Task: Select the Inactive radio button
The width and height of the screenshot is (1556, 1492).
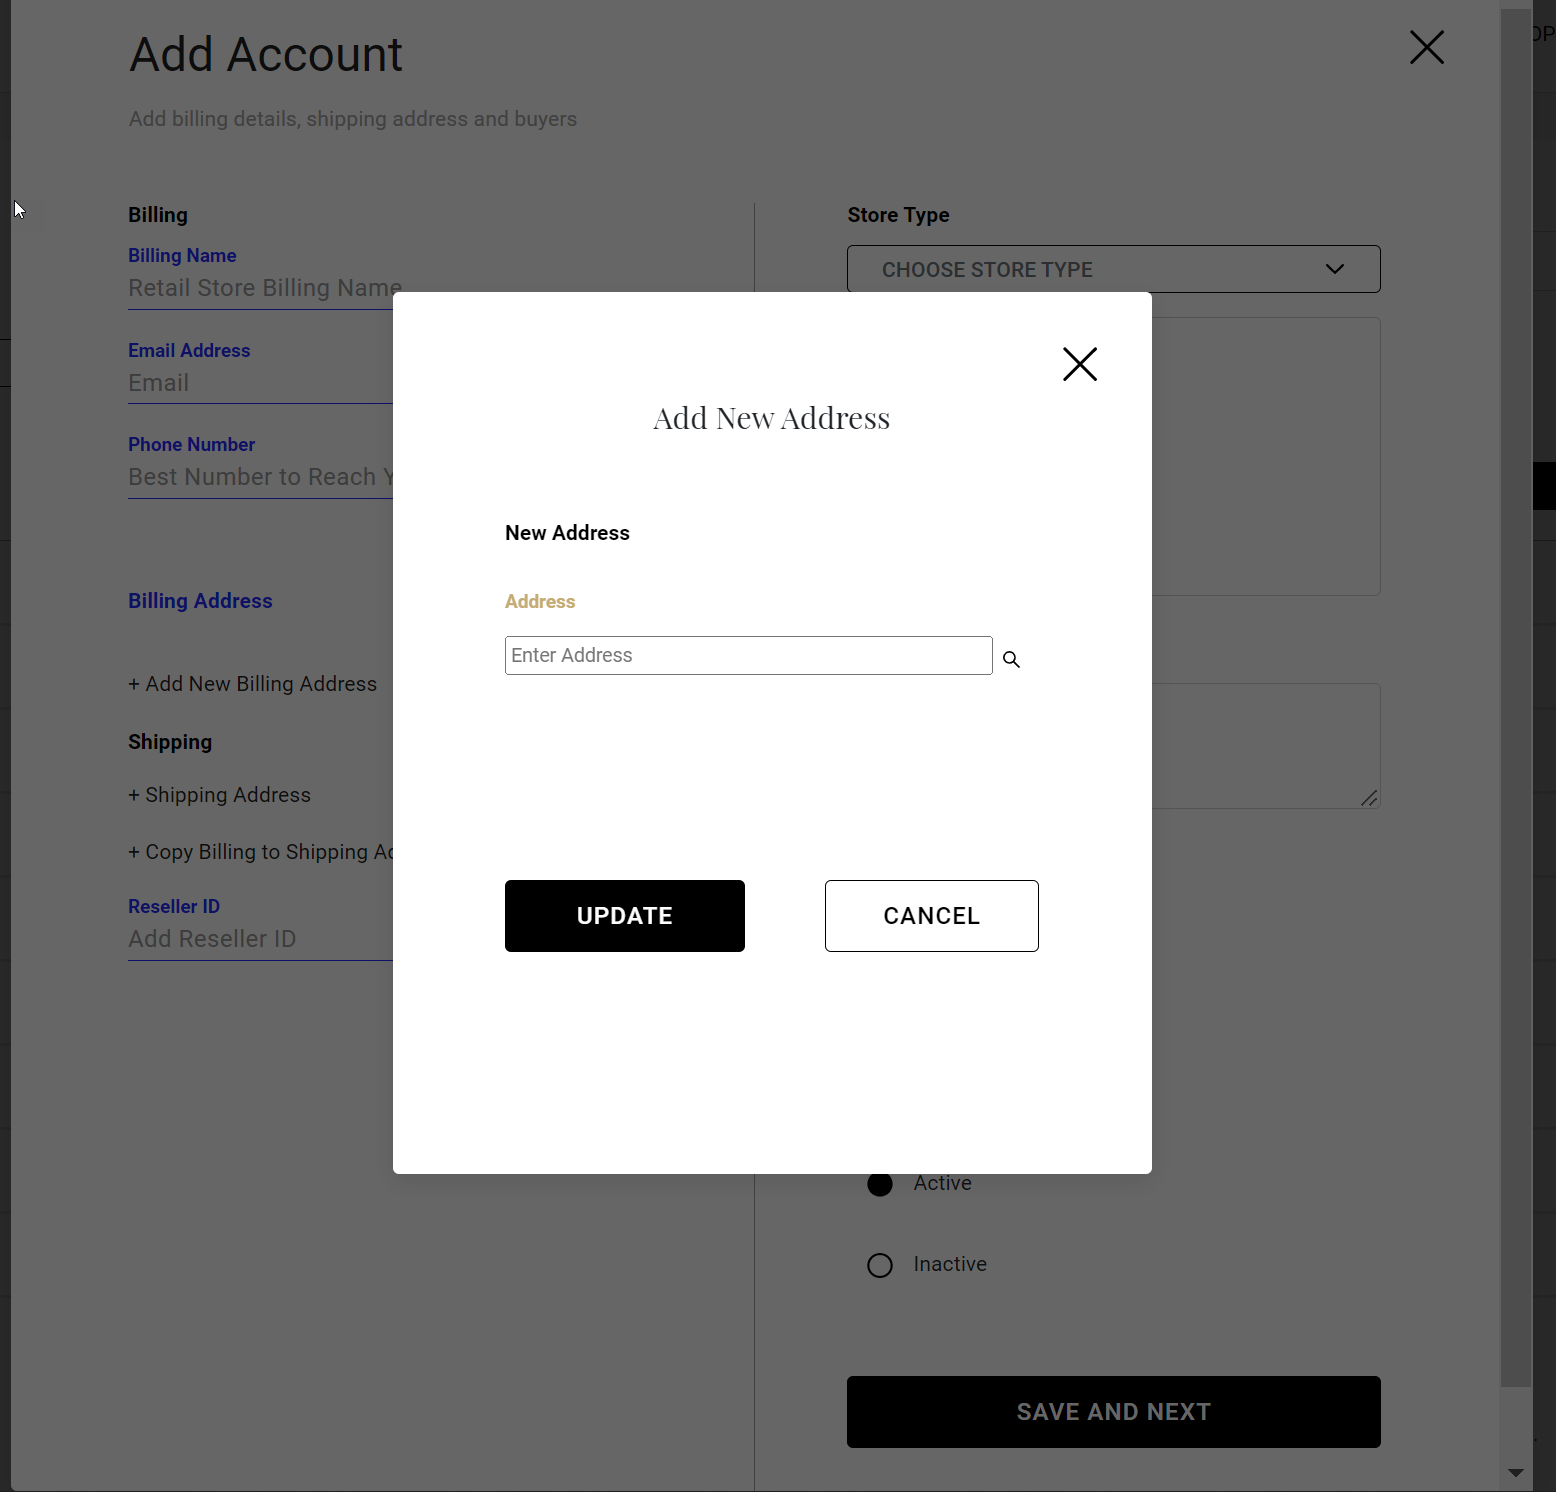Action: click(880, 1265)
